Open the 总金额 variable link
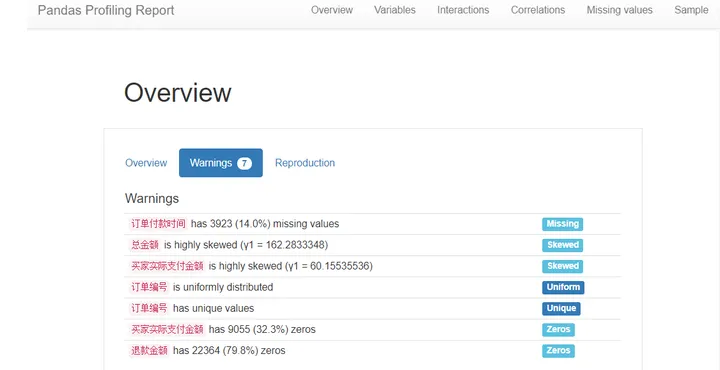 145,245
